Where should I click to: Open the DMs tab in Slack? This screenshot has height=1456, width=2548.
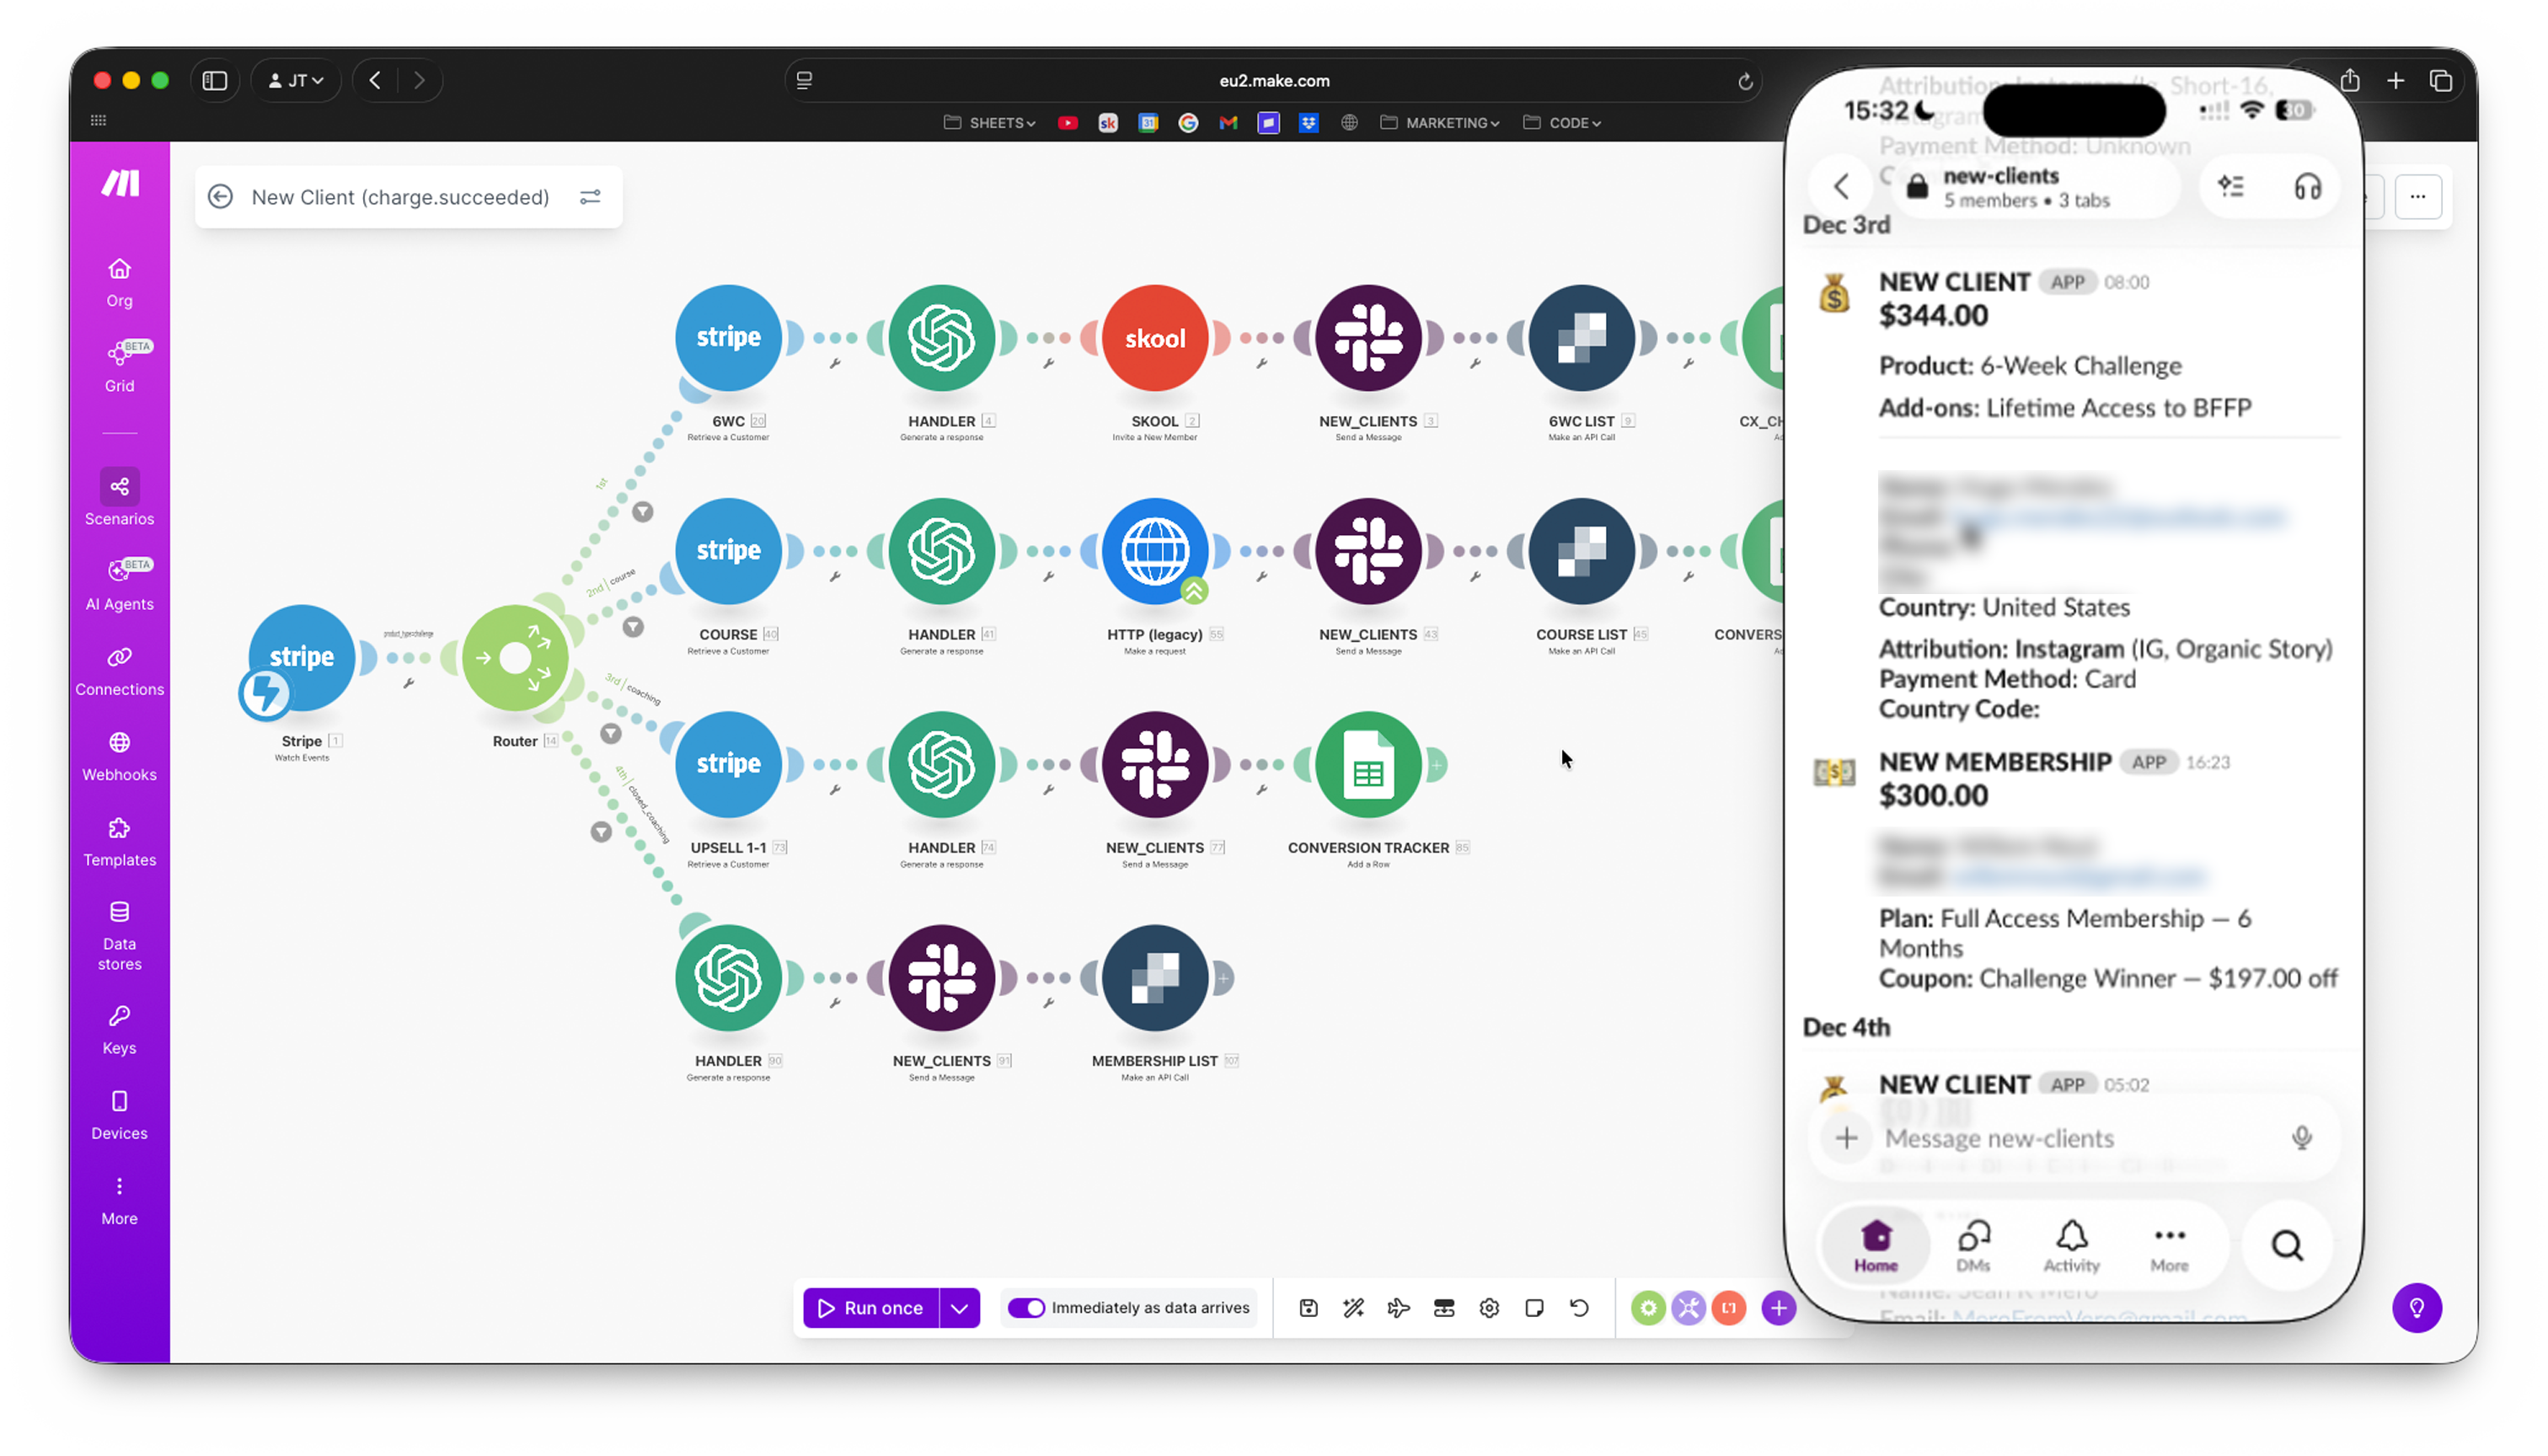pyautogui.click(x=1974, y=1245)
